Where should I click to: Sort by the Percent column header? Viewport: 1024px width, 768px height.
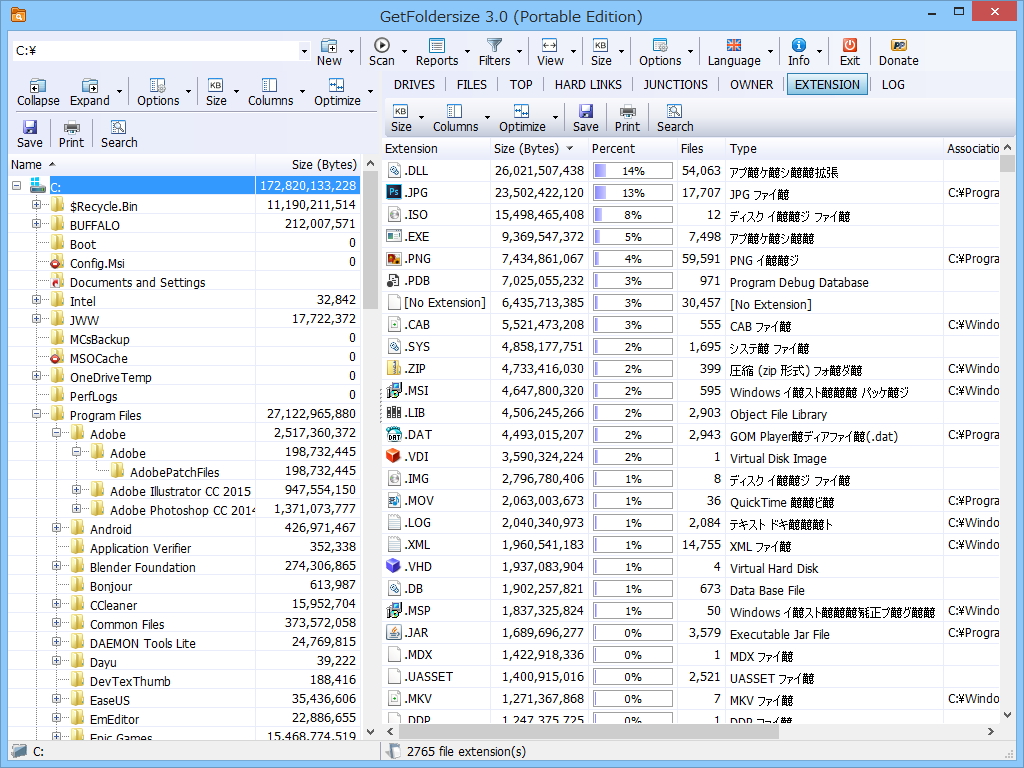632,148
